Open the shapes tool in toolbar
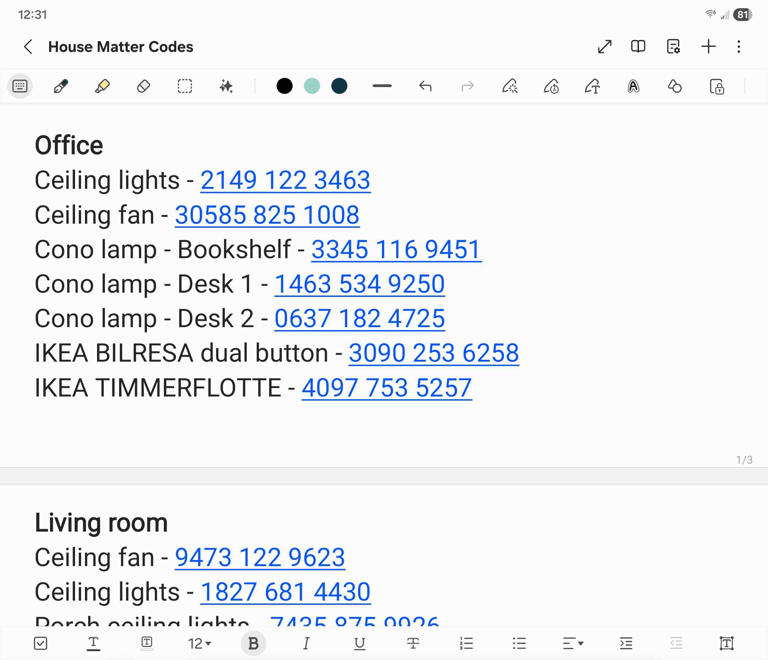Viewport: 768px width, 660px height. pos(675,87)
